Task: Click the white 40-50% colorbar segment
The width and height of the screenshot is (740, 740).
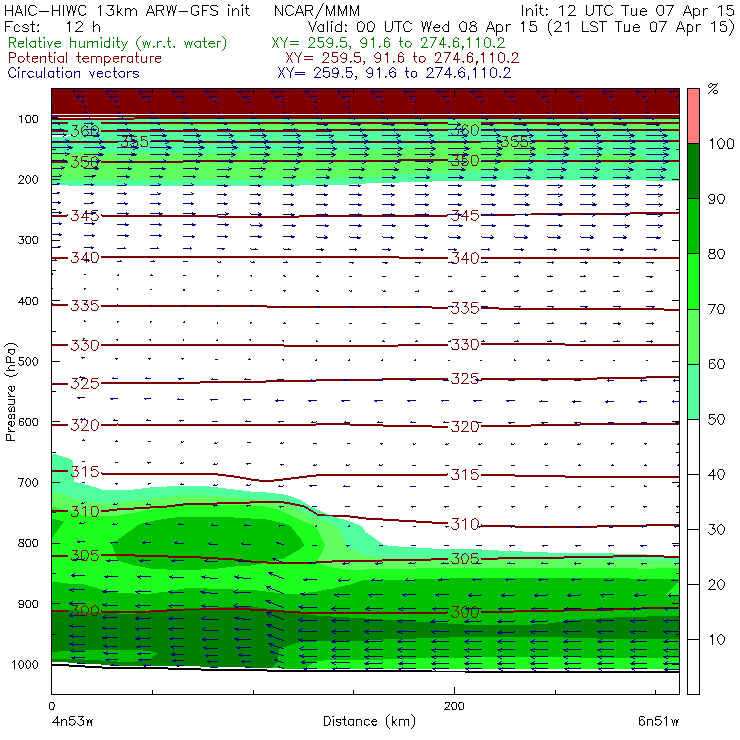Action: click(693, 446)
